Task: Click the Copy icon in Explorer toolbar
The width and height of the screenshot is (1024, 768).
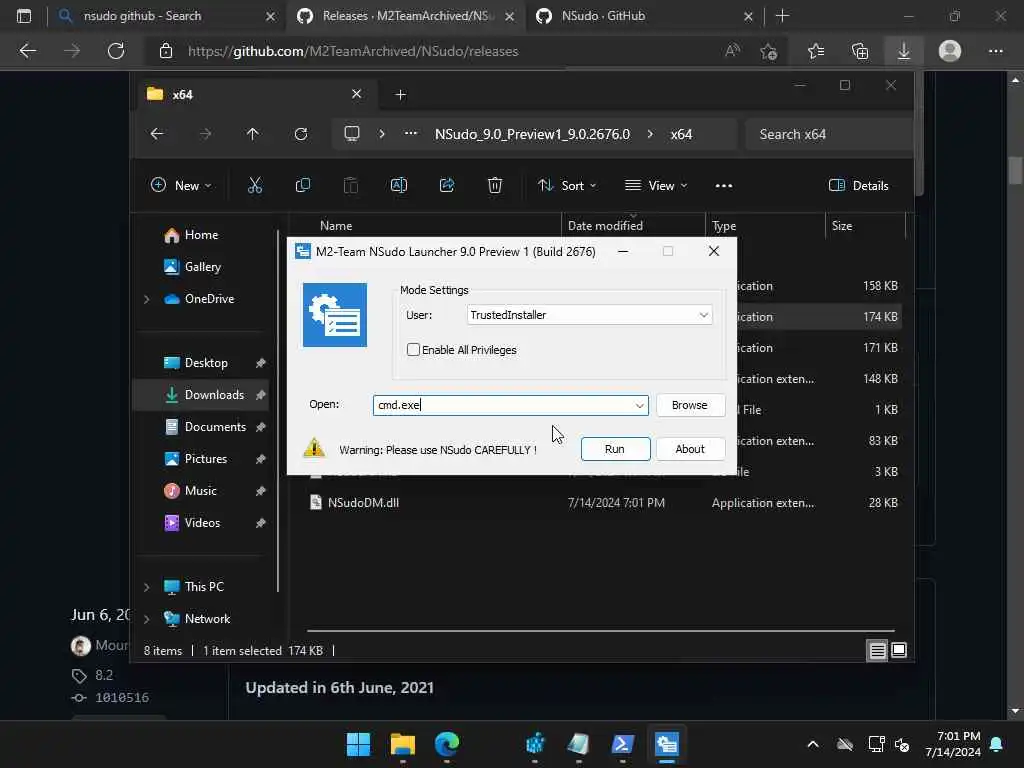Action: click(x=302, y=185)
